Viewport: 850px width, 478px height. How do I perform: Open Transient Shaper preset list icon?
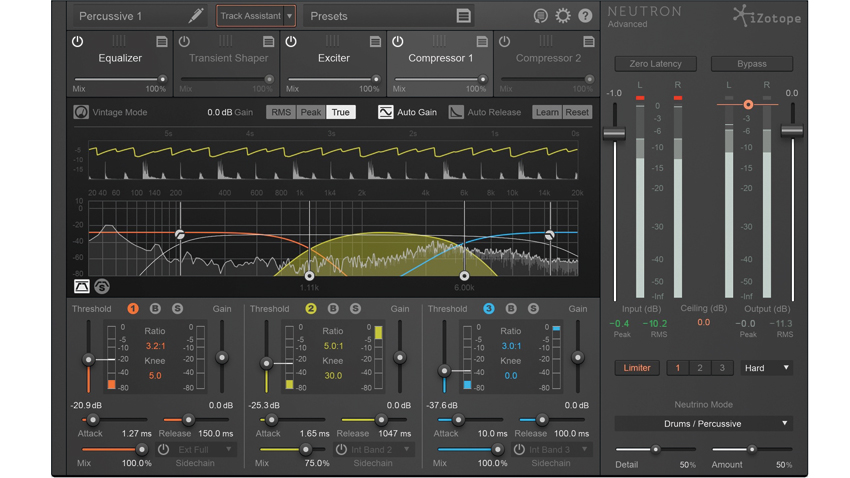point(268,42)
